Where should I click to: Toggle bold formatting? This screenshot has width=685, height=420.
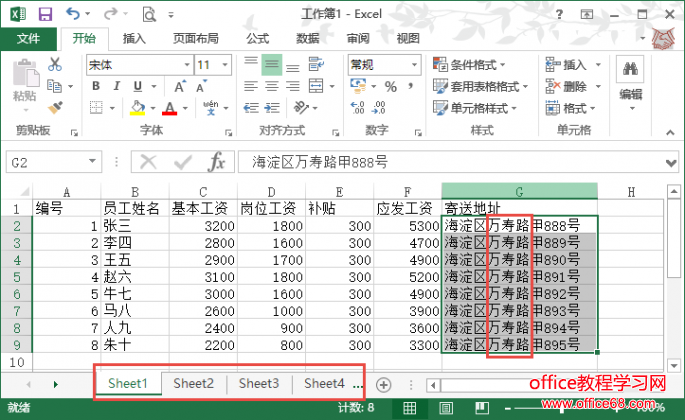pos(96,86)
